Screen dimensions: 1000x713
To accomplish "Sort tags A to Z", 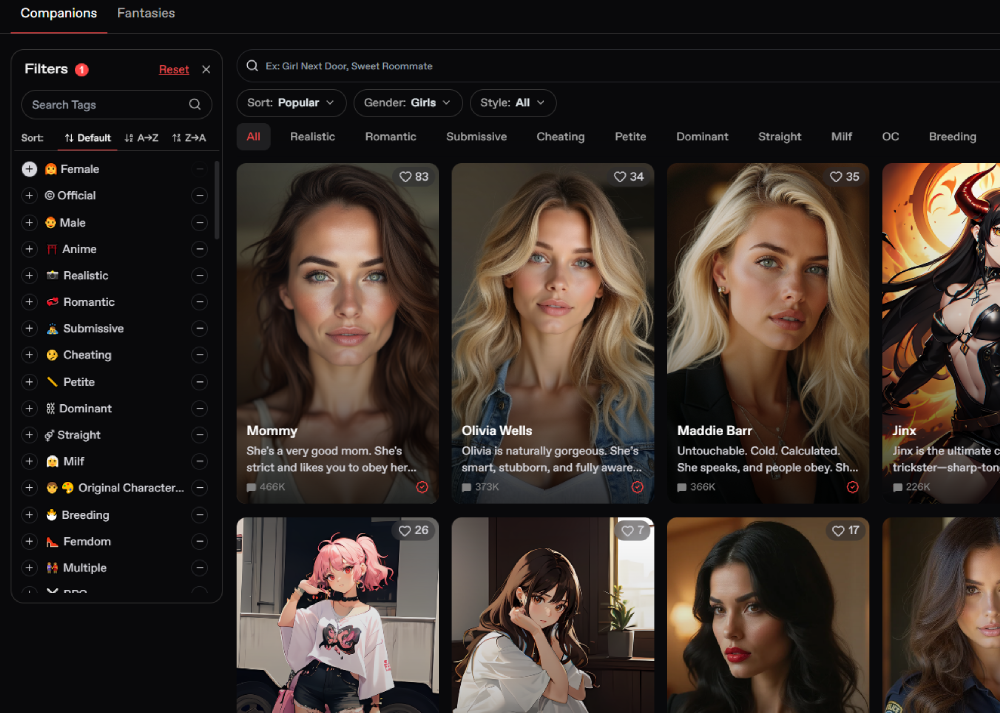I will [x=142, y=138].
